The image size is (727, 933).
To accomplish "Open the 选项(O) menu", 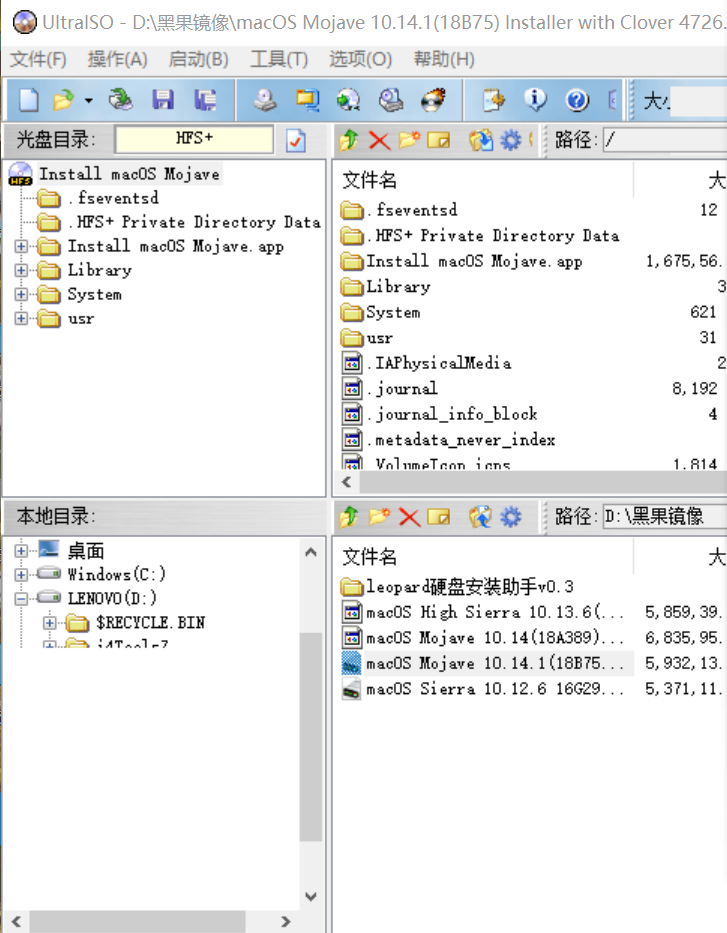I will (x=361, y=59).
